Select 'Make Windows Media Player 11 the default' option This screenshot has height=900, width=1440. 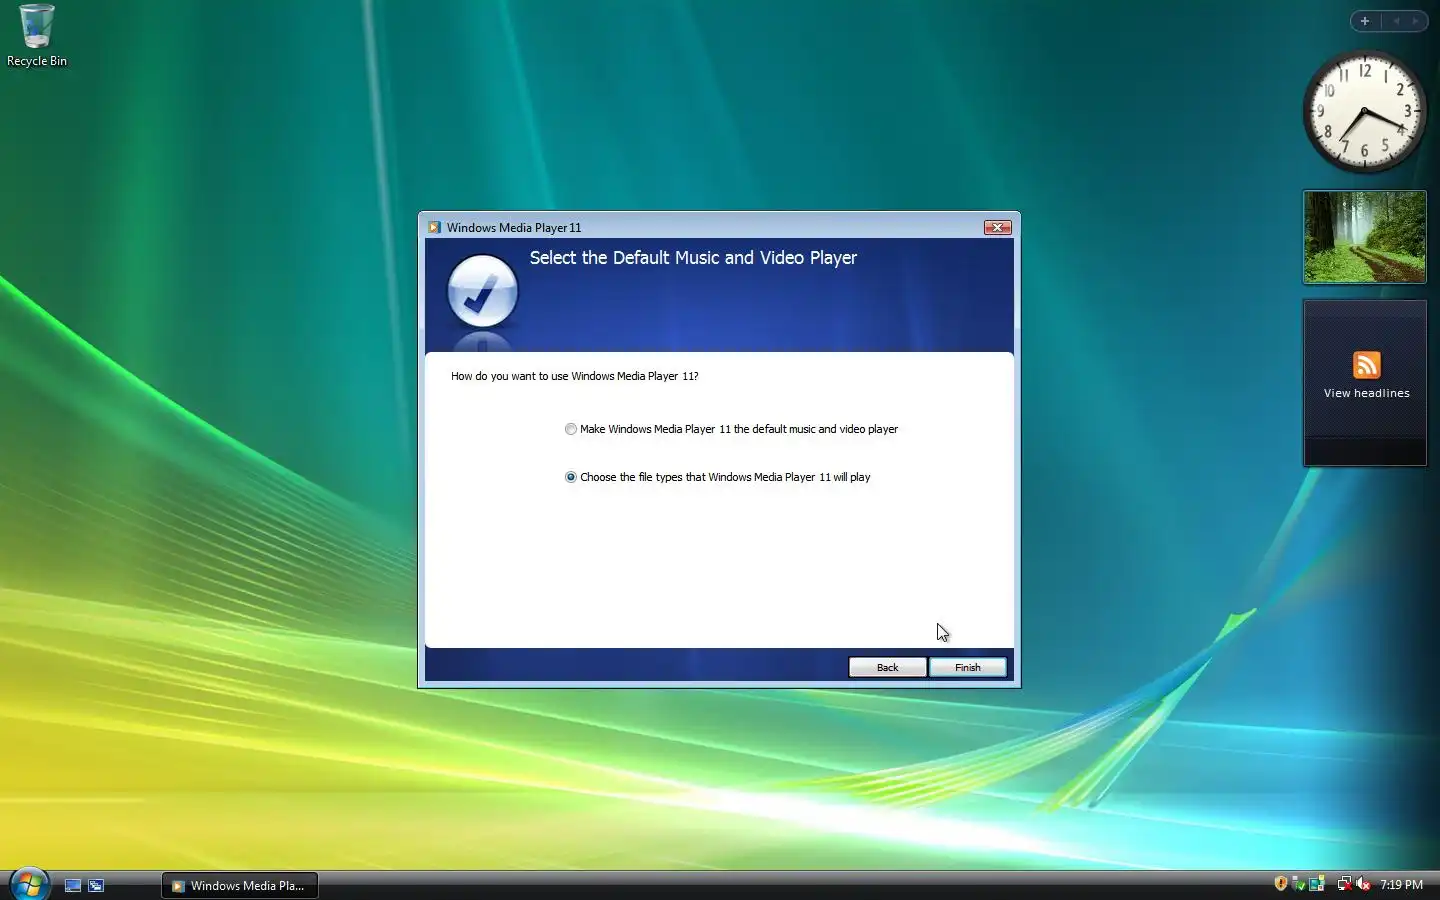[x=731, y=429]
